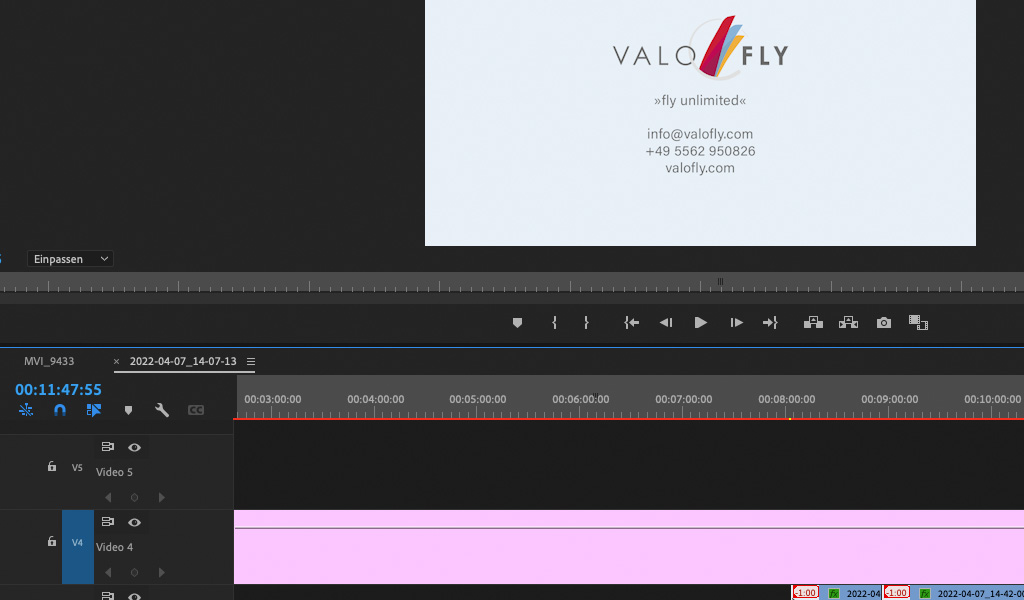Toggle timeline snapping with the magnet icon
The image size is (1024, 600).
[x=59, y=410]
